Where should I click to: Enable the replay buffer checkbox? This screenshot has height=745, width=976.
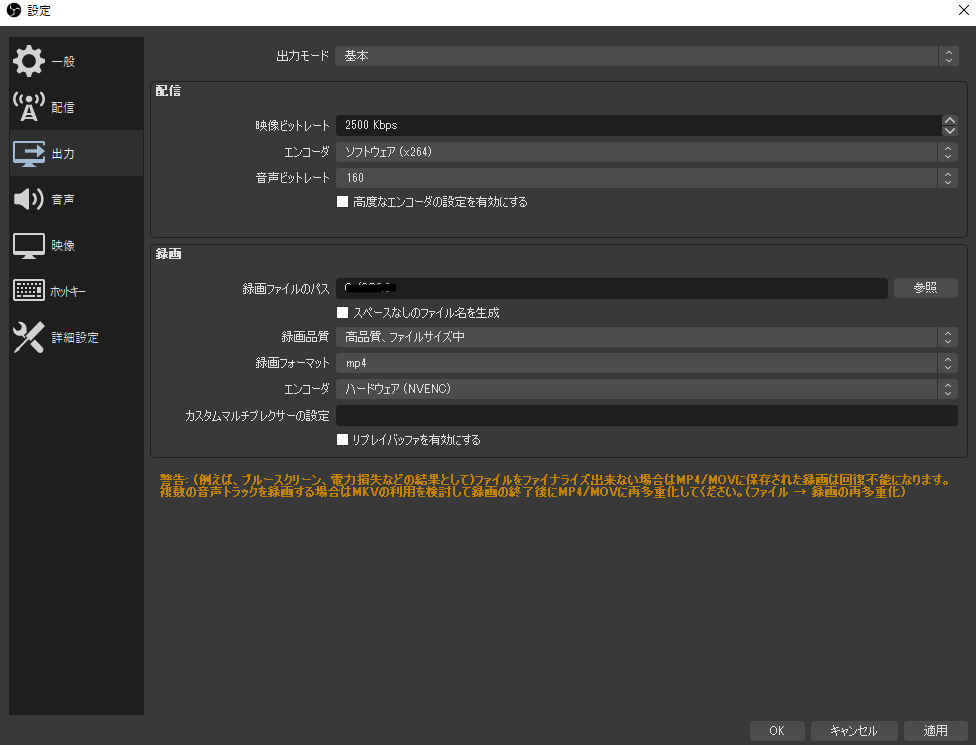(x=342, y=439)
